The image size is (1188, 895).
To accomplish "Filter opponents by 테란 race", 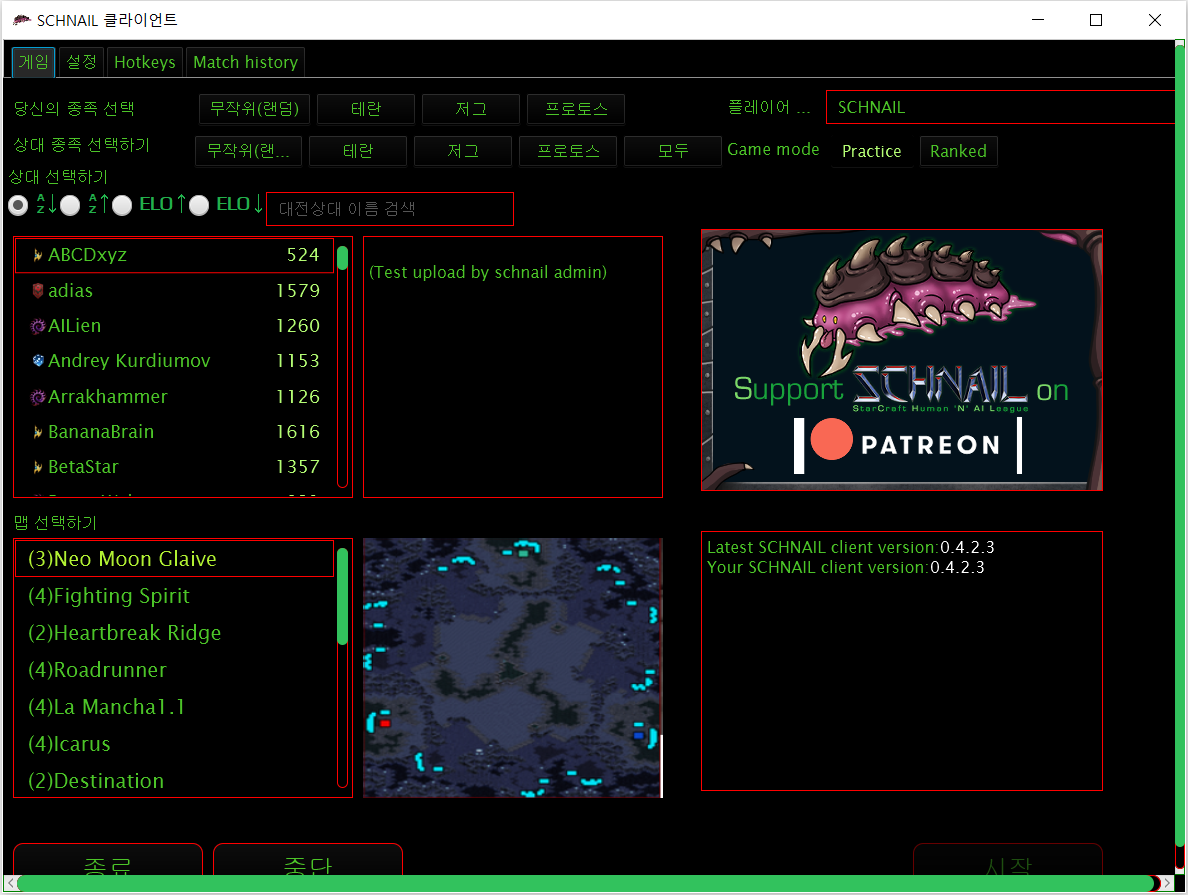I will [358, 150].
